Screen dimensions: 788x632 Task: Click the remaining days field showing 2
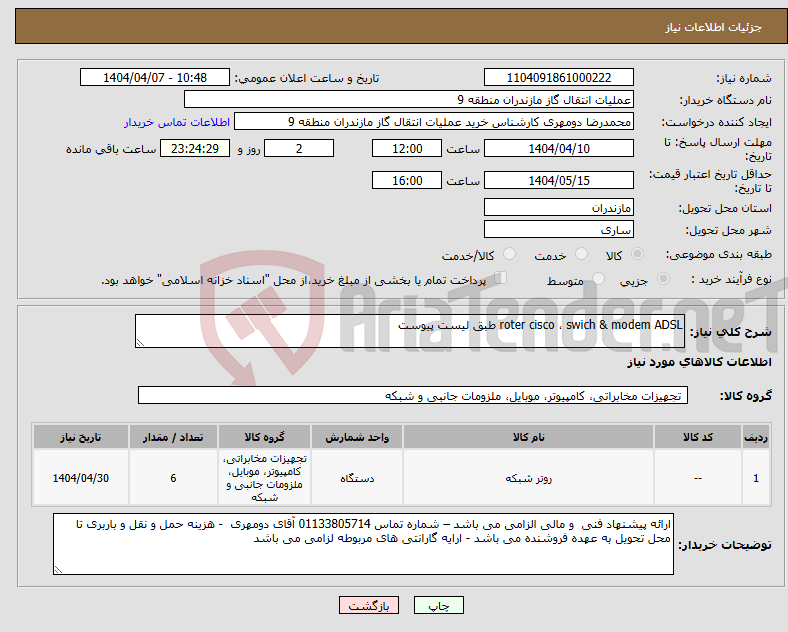point(299,148)
